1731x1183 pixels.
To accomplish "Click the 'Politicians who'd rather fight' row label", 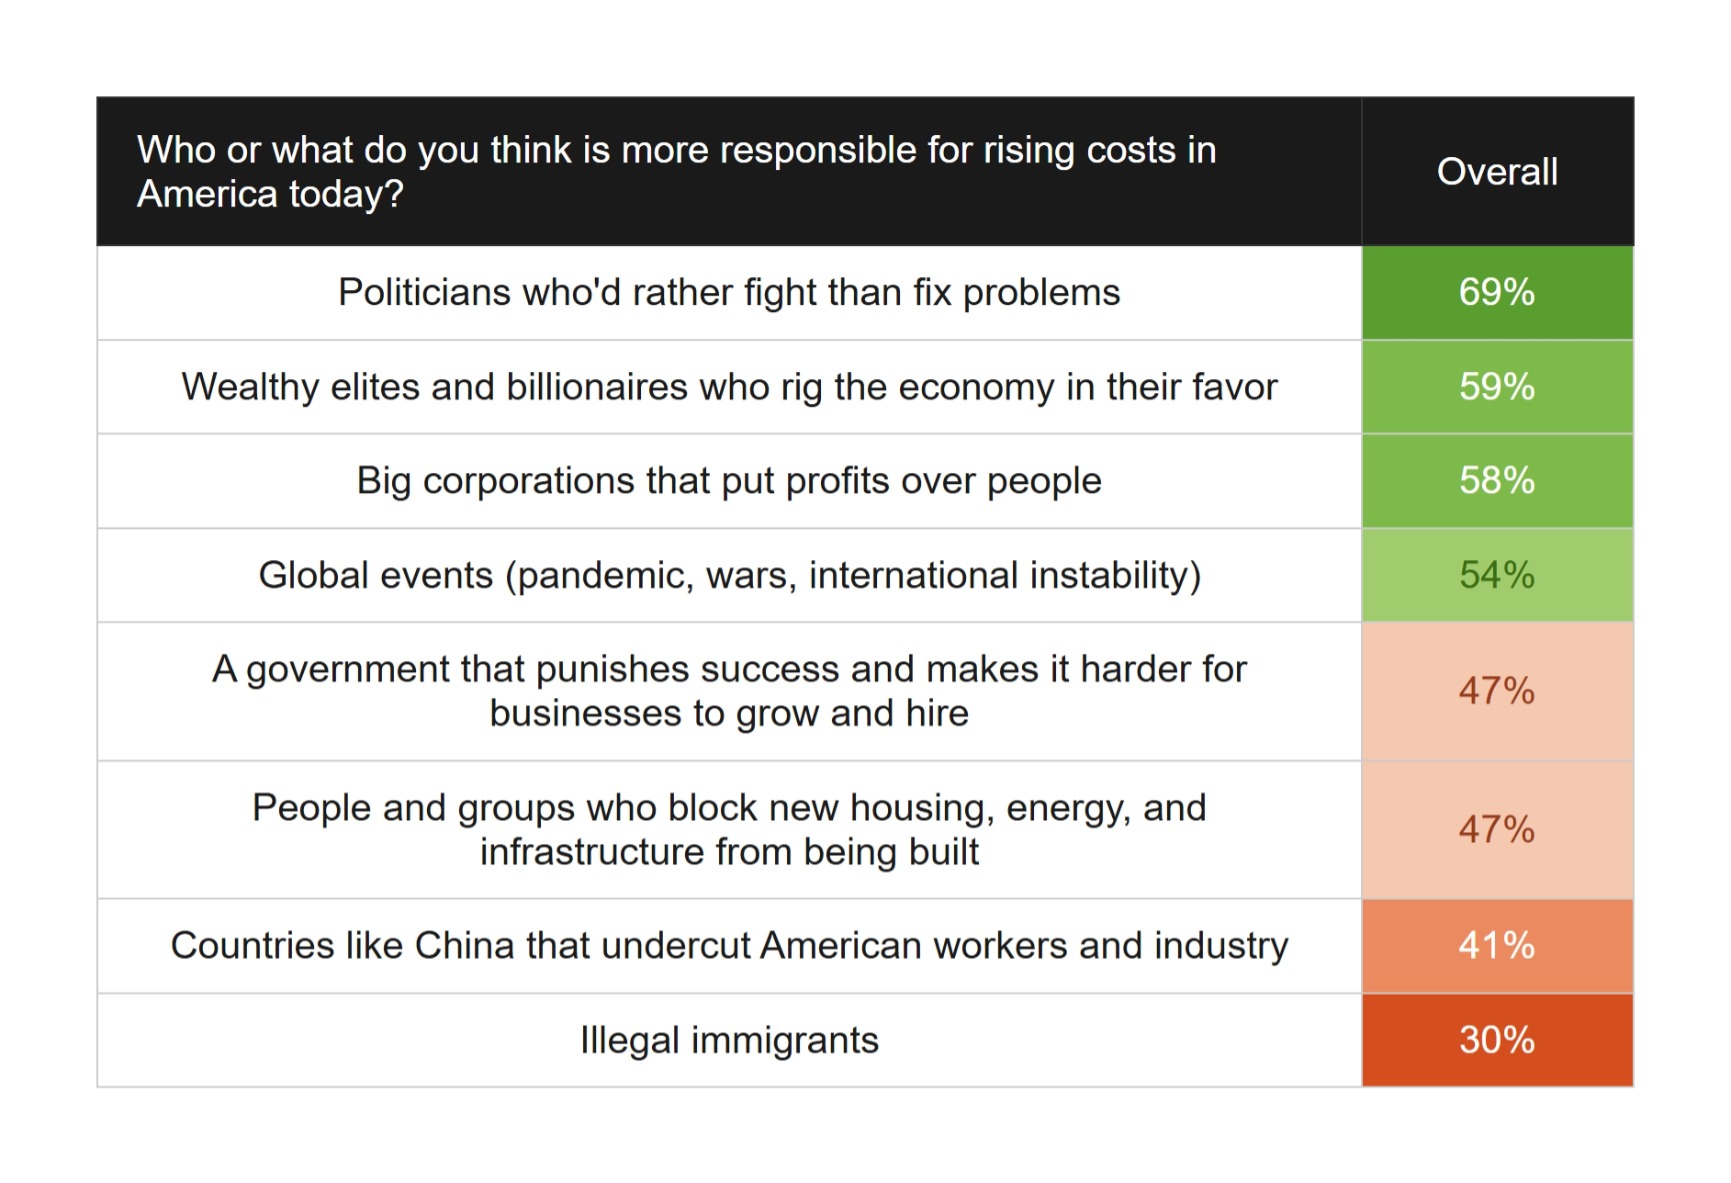I will [x=729, y=293].
